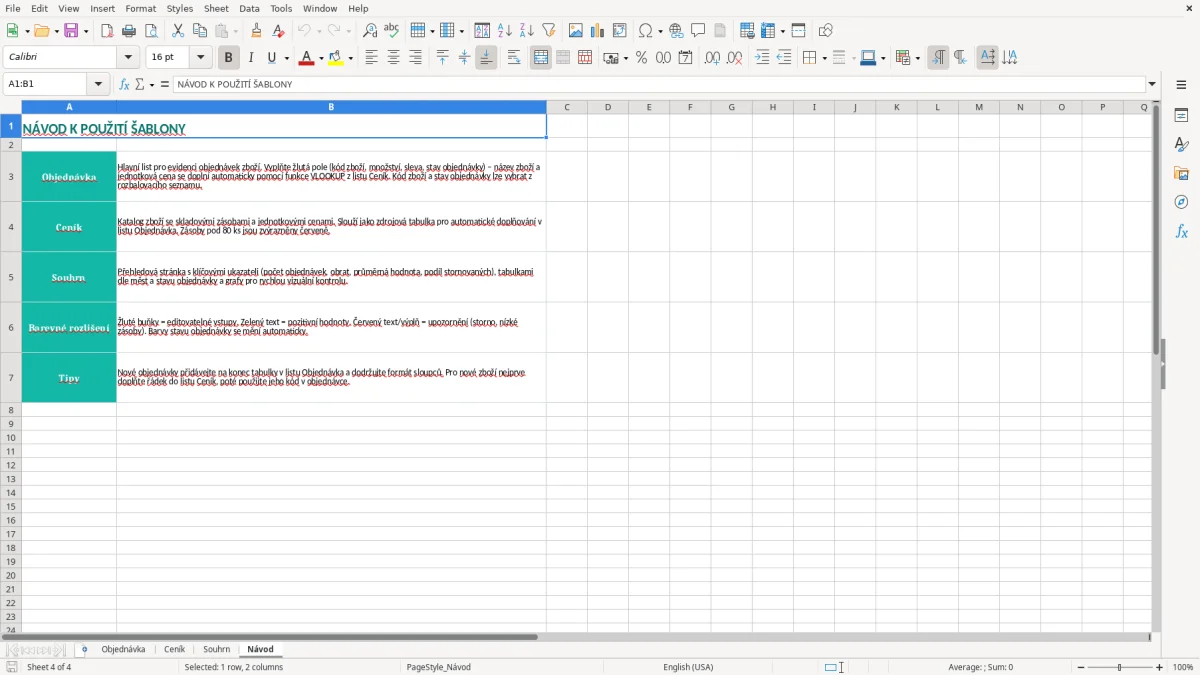Copy the selected cells

(200, 31)
